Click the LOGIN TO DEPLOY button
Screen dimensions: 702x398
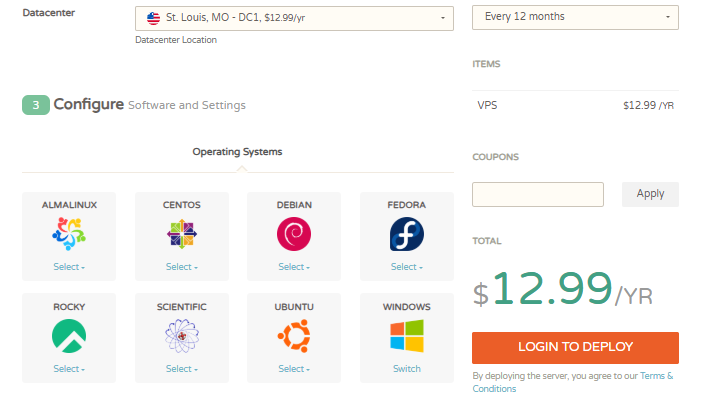point(575,347)
